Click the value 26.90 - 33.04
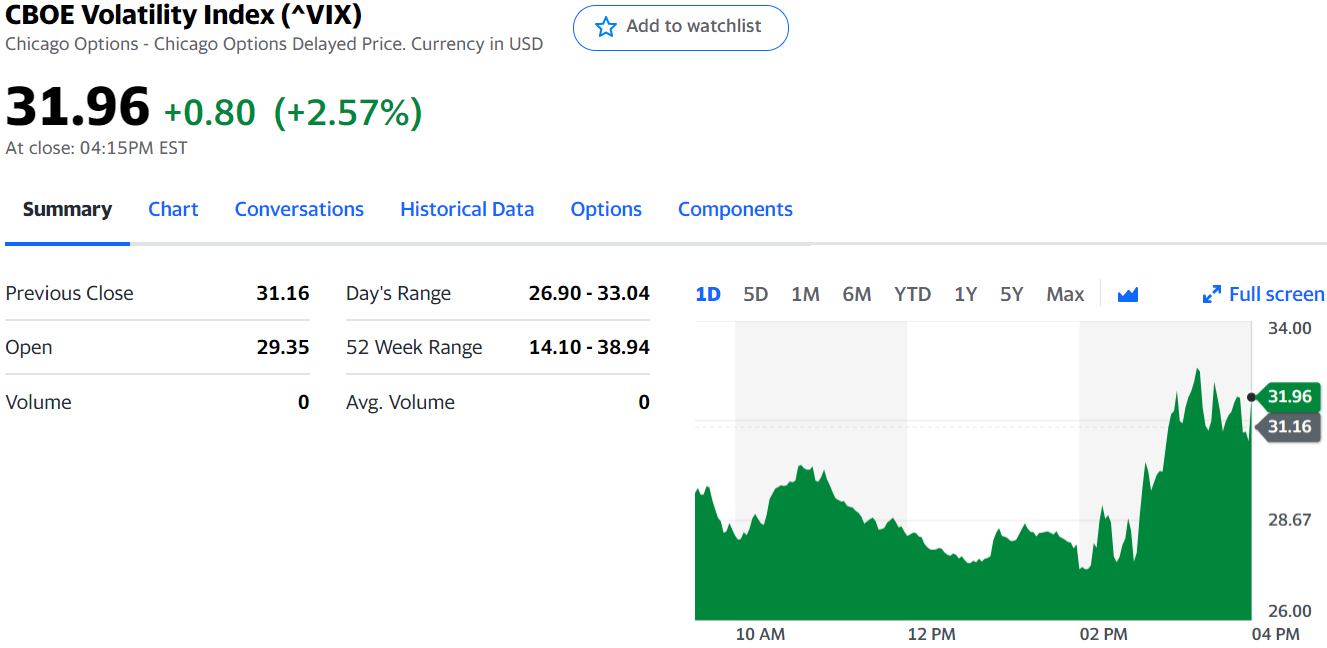 point(589,293)
